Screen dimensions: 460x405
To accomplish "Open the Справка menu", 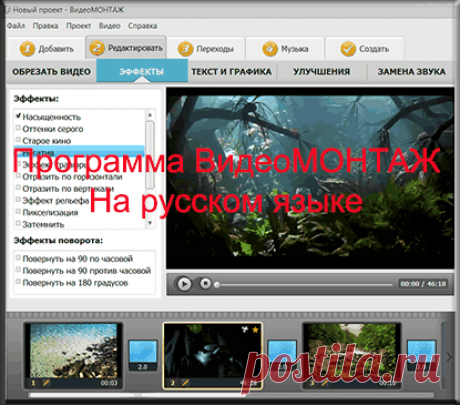I will (x=142, y=26).
